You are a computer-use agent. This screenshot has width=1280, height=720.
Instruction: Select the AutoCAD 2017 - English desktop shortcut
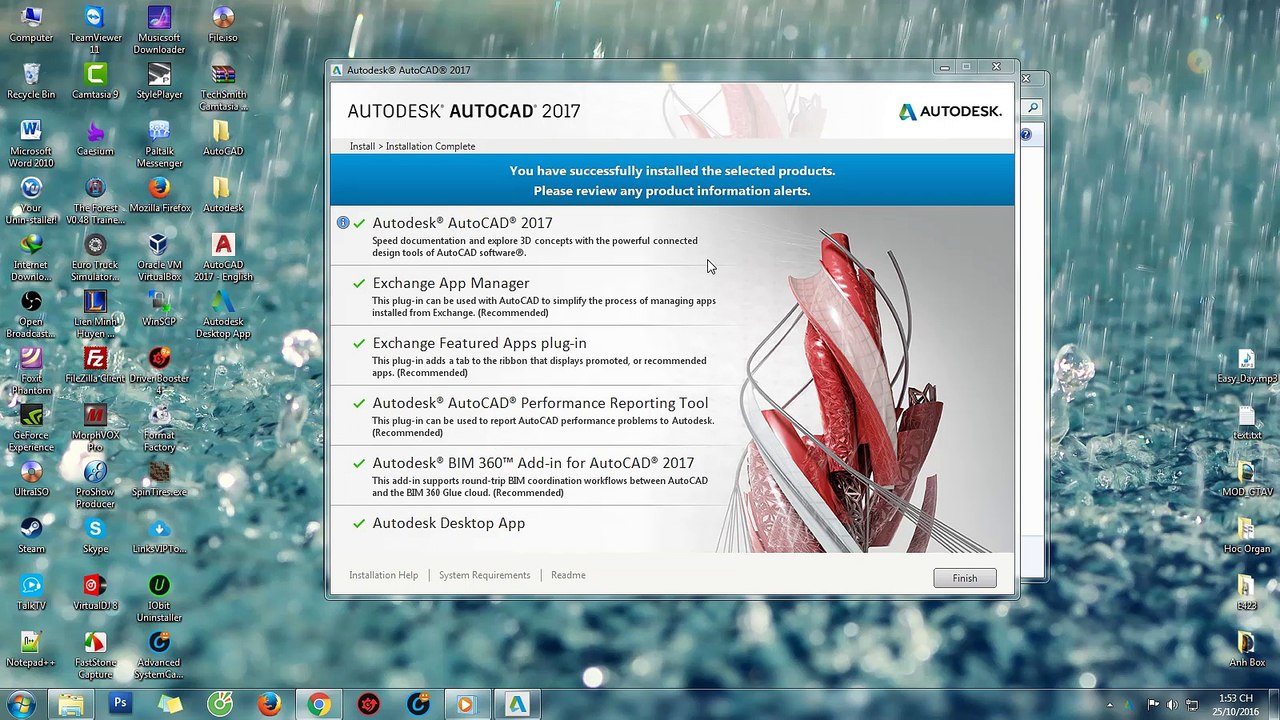tap(223, 257)
